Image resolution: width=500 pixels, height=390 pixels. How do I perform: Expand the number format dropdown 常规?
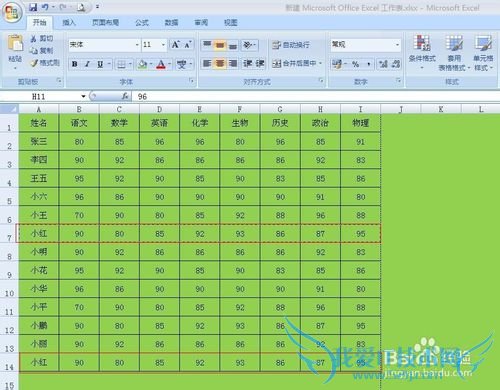[x=397, y=45]
